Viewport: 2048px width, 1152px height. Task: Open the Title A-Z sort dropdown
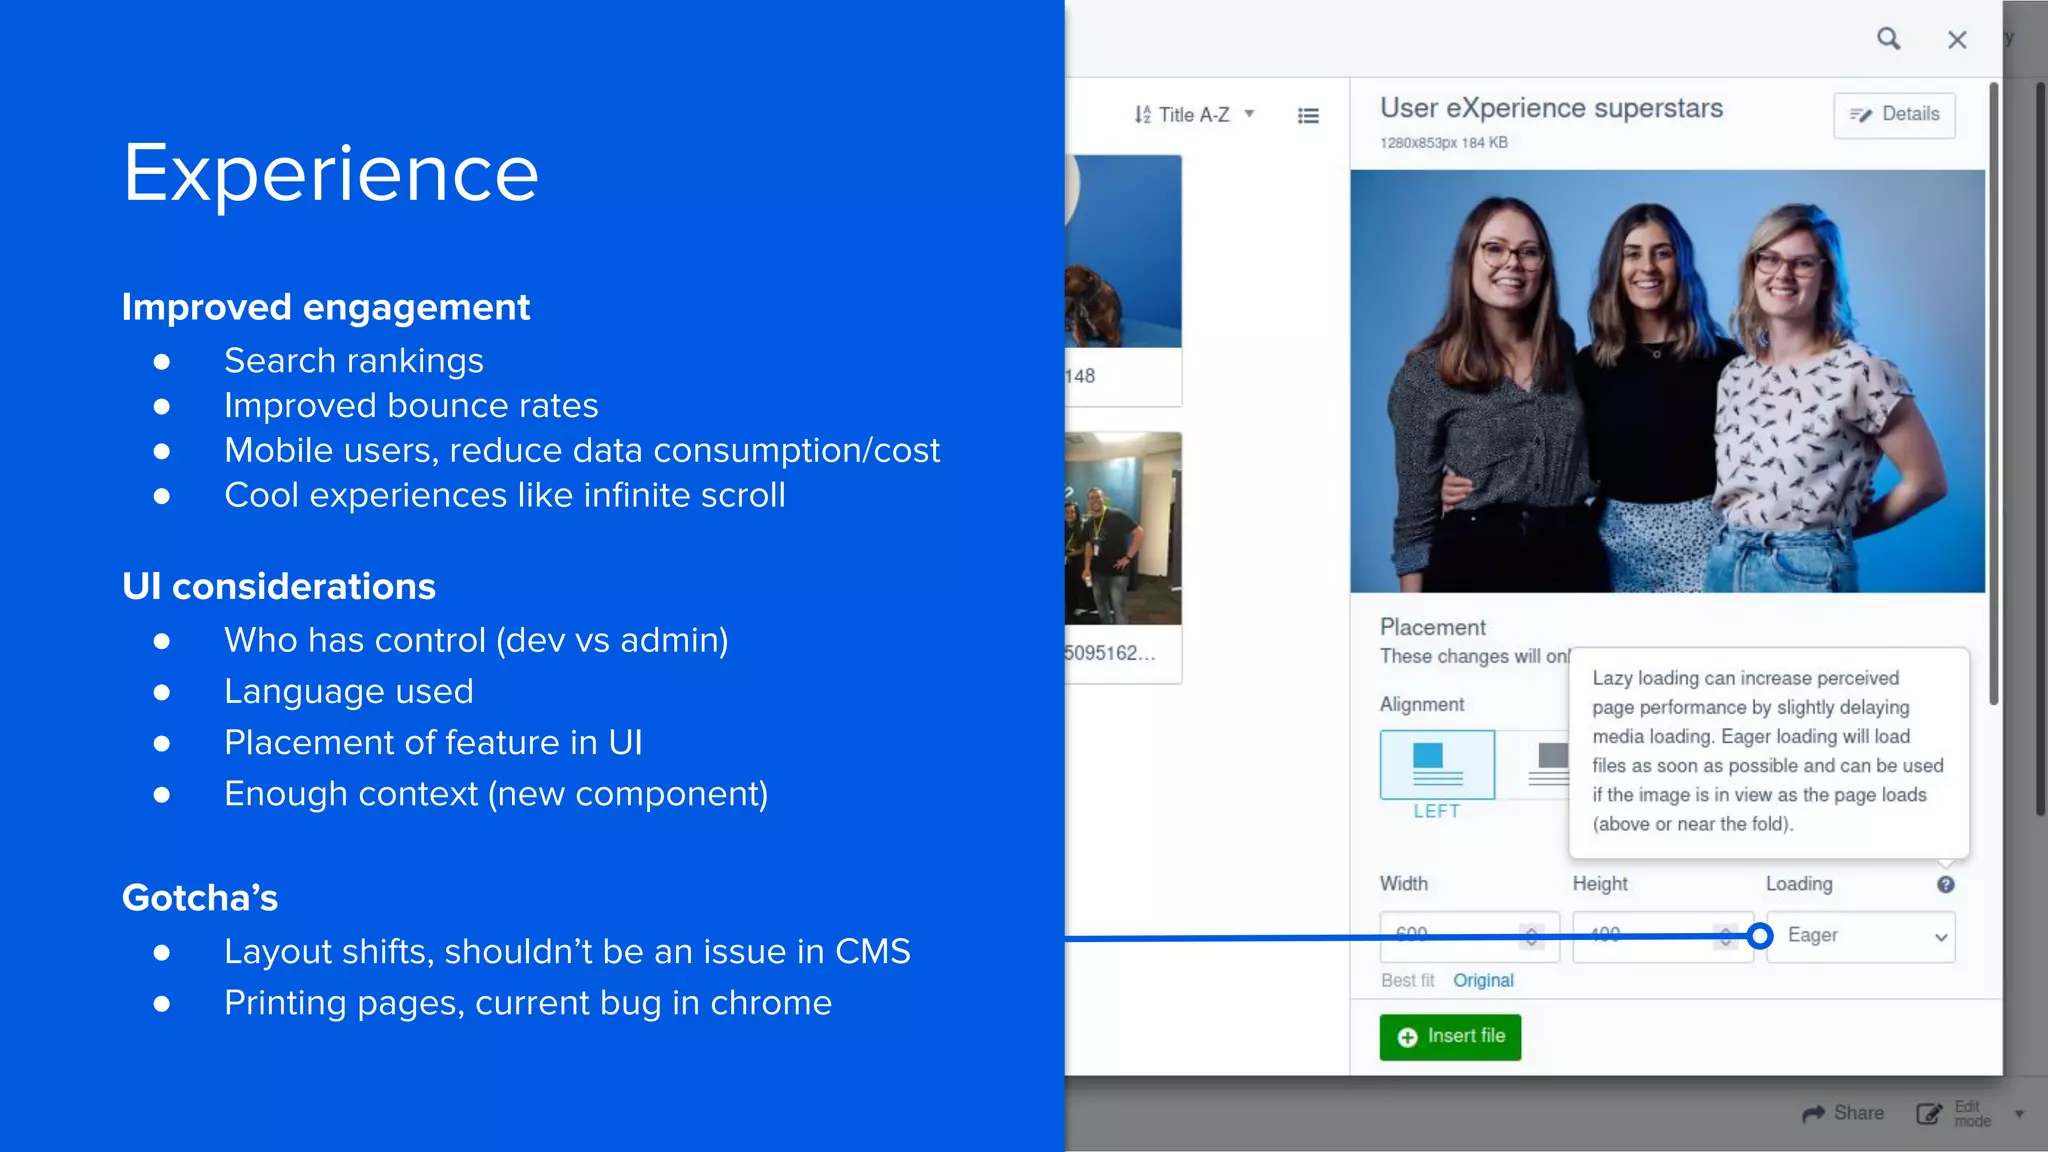tap(1194, 115)
